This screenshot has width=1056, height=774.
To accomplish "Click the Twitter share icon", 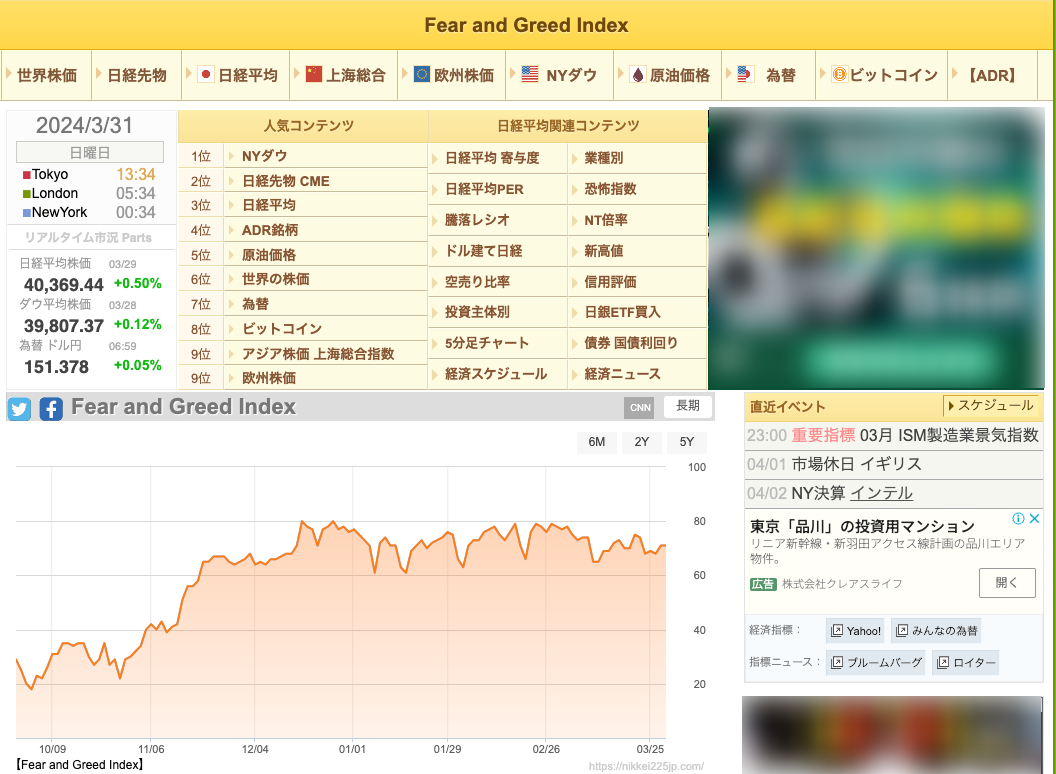I will point(19,408).
